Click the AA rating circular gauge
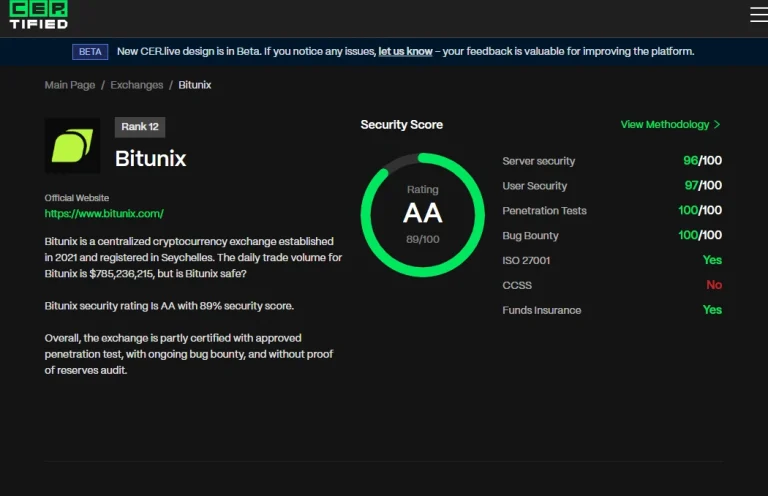The height and width of the screenshot is (496, 768). click(423, 214)
